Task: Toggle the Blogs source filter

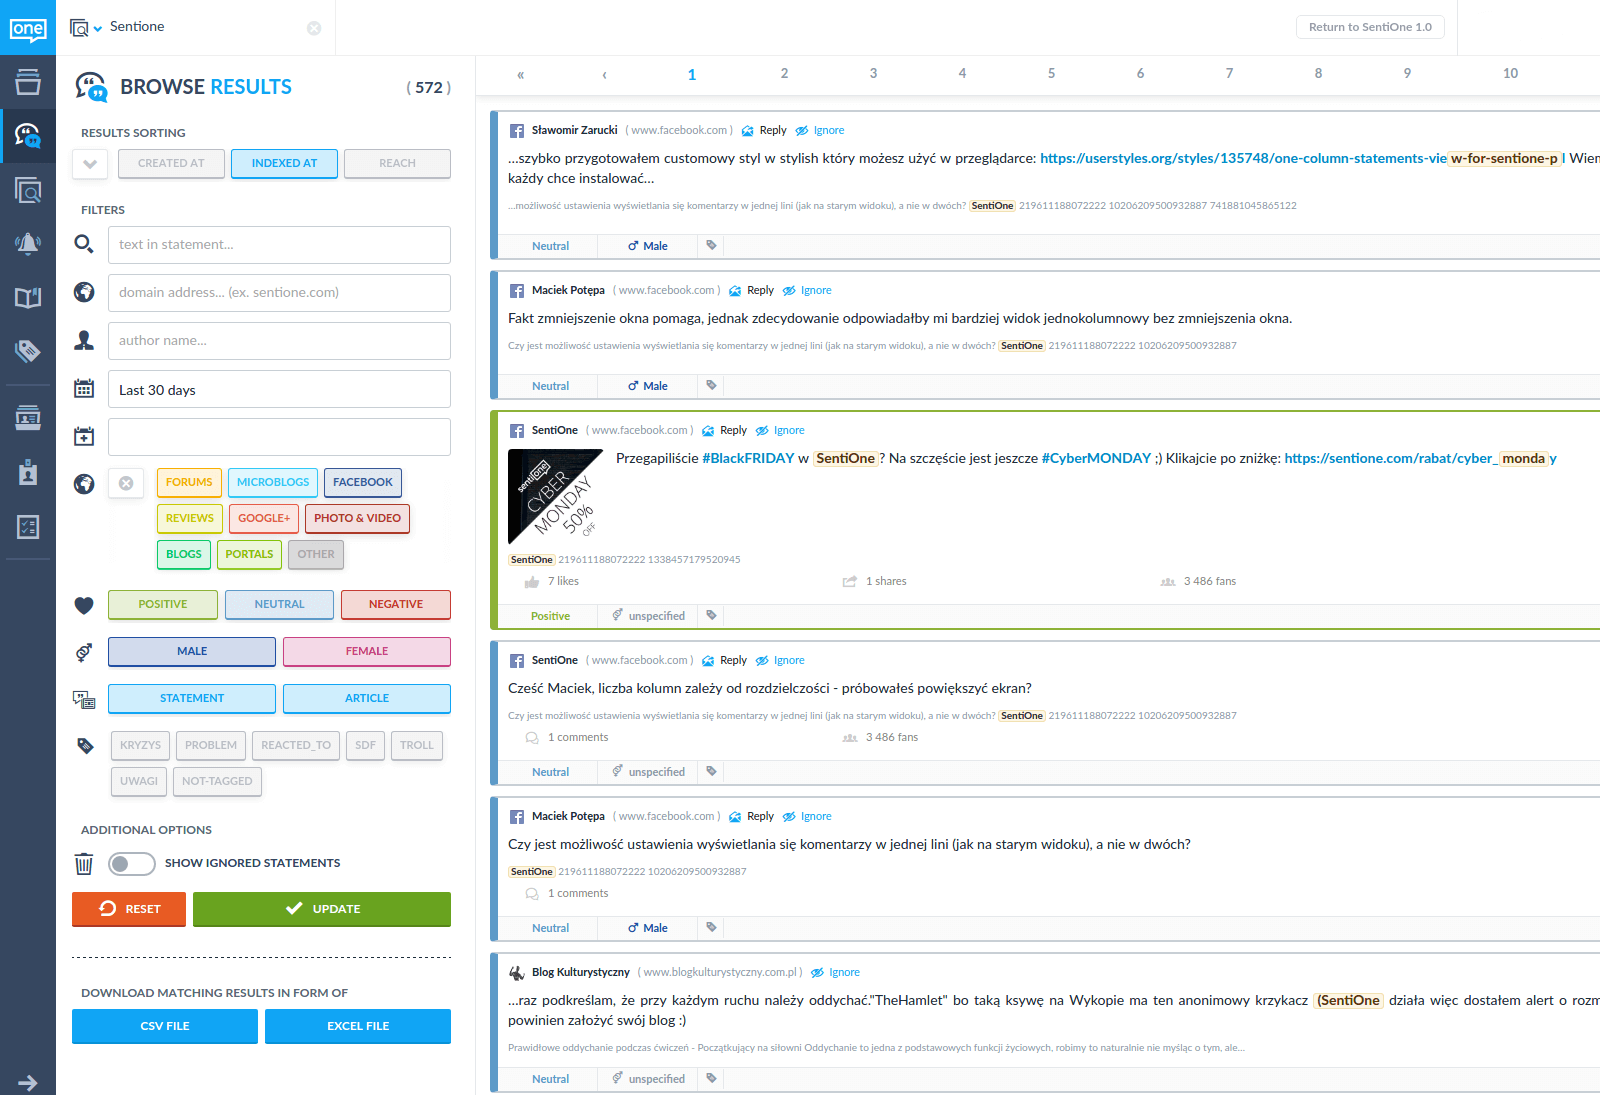Action: (x=184, y=554)
